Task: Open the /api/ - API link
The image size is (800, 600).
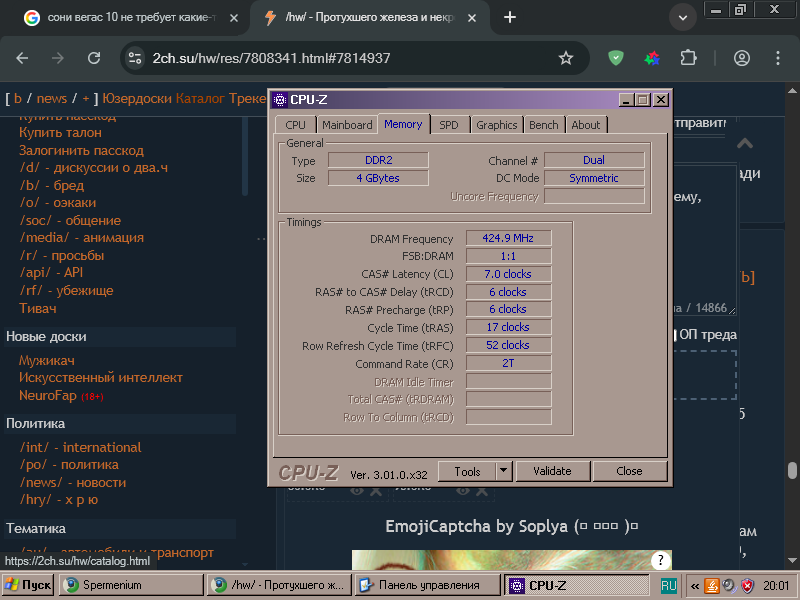Action: [x=51, y=272]
